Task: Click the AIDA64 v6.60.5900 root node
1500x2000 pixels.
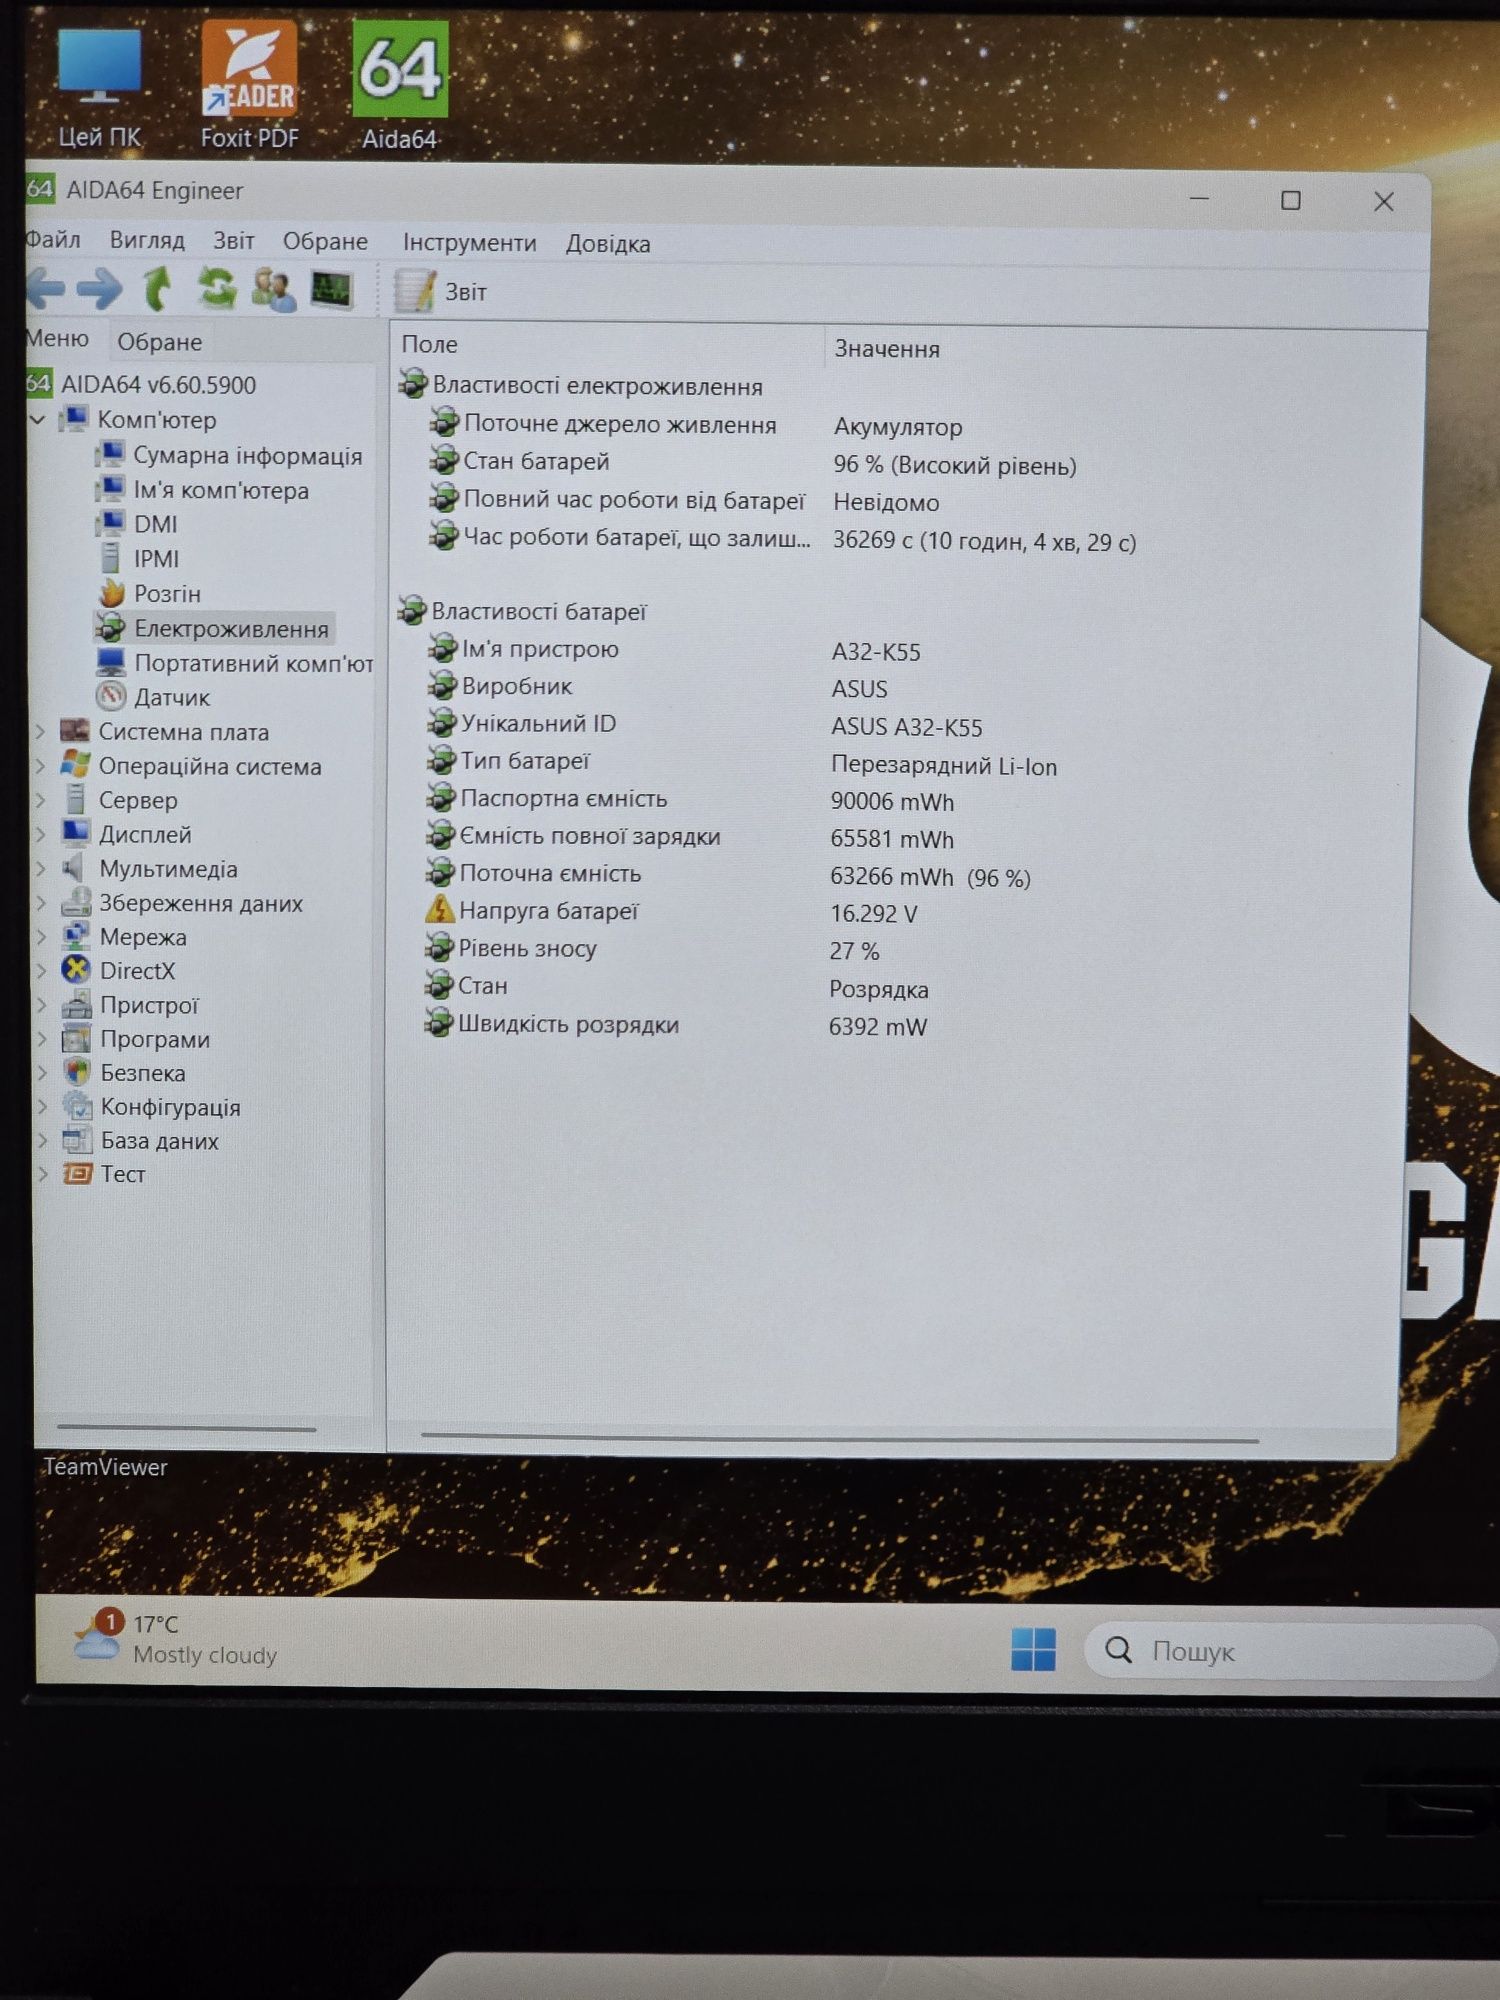Action: tap(141, 384)
